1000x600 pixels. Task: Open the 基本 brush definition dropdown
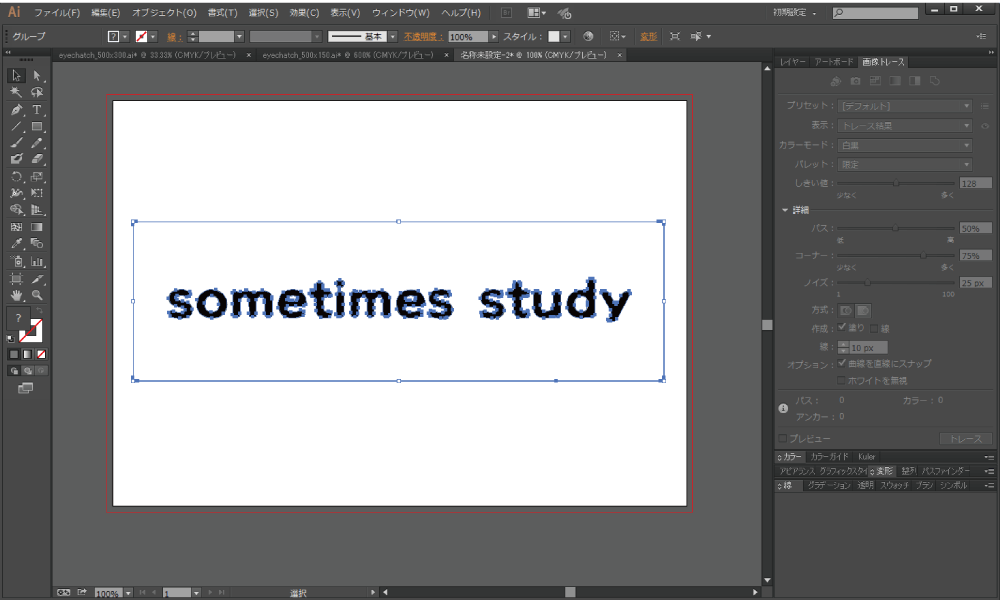point(393,37)
